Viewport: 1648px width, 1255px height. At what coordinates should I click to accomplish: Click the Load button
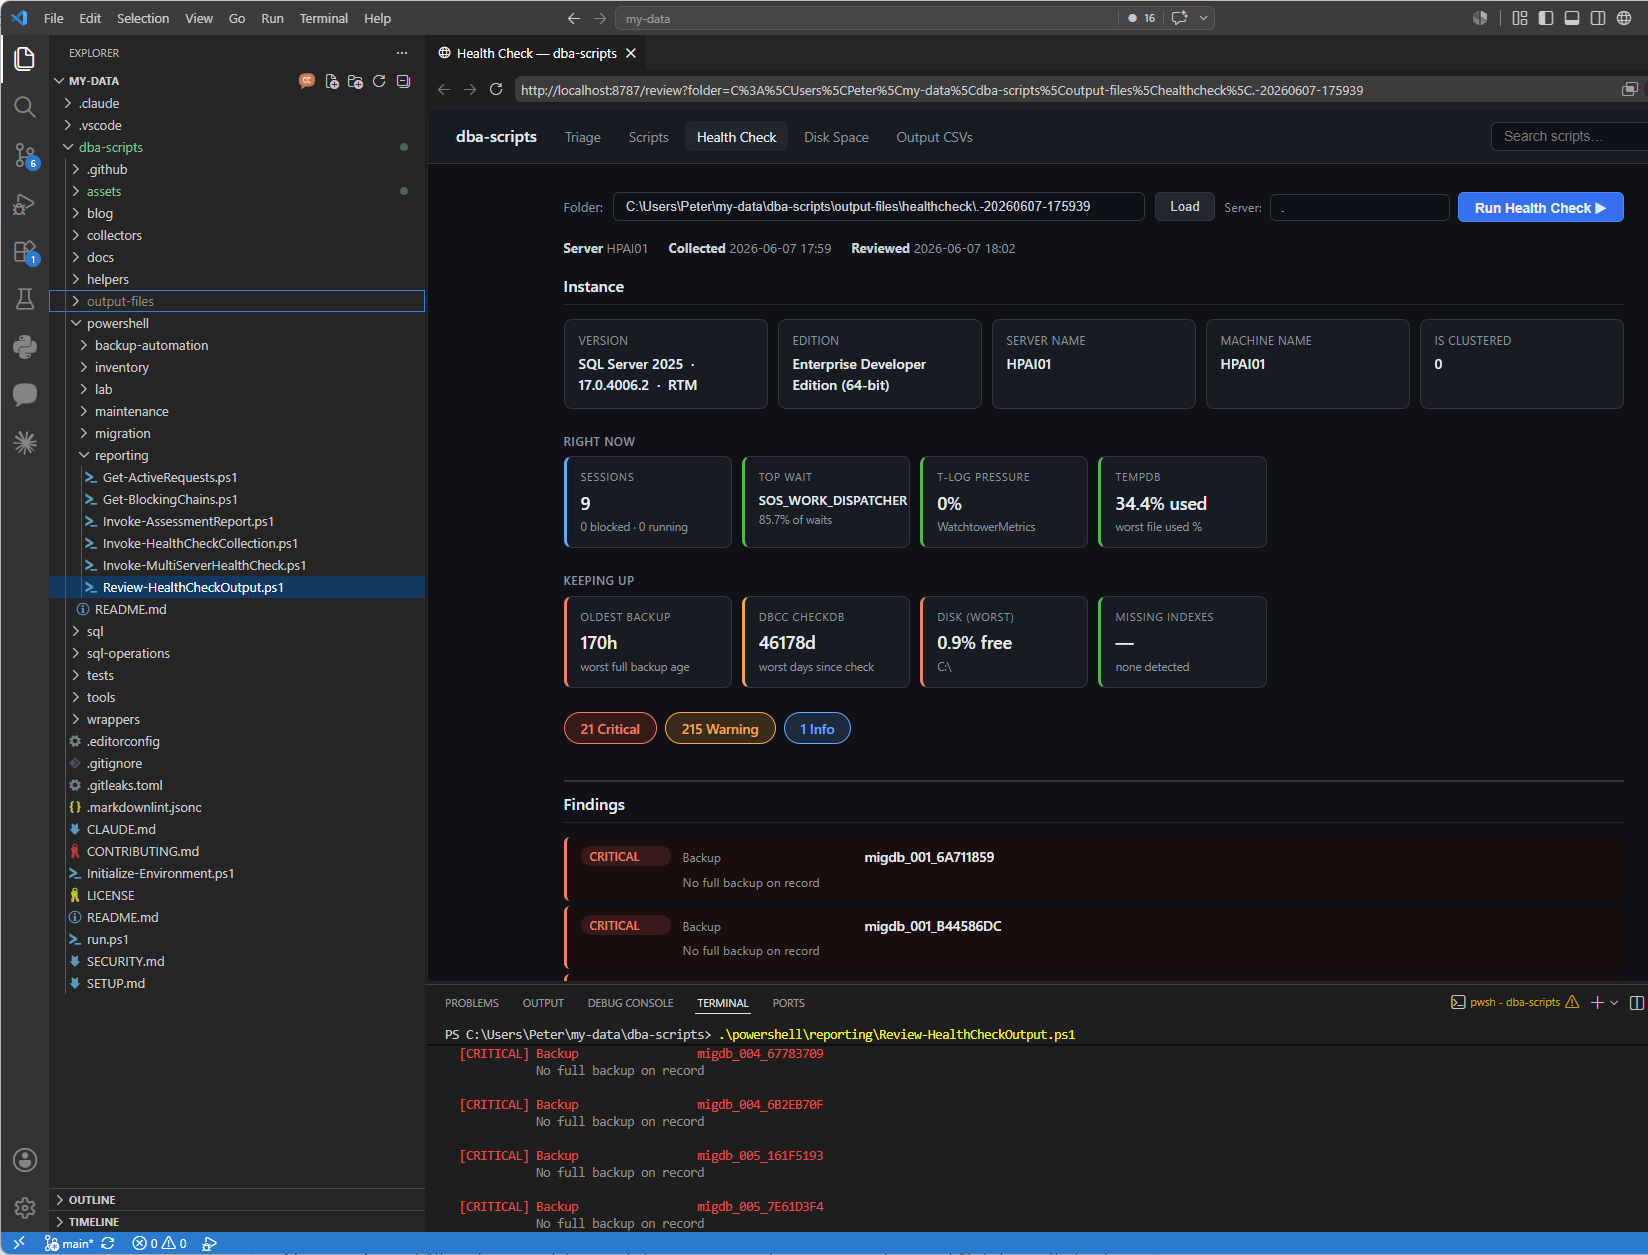1185,207
